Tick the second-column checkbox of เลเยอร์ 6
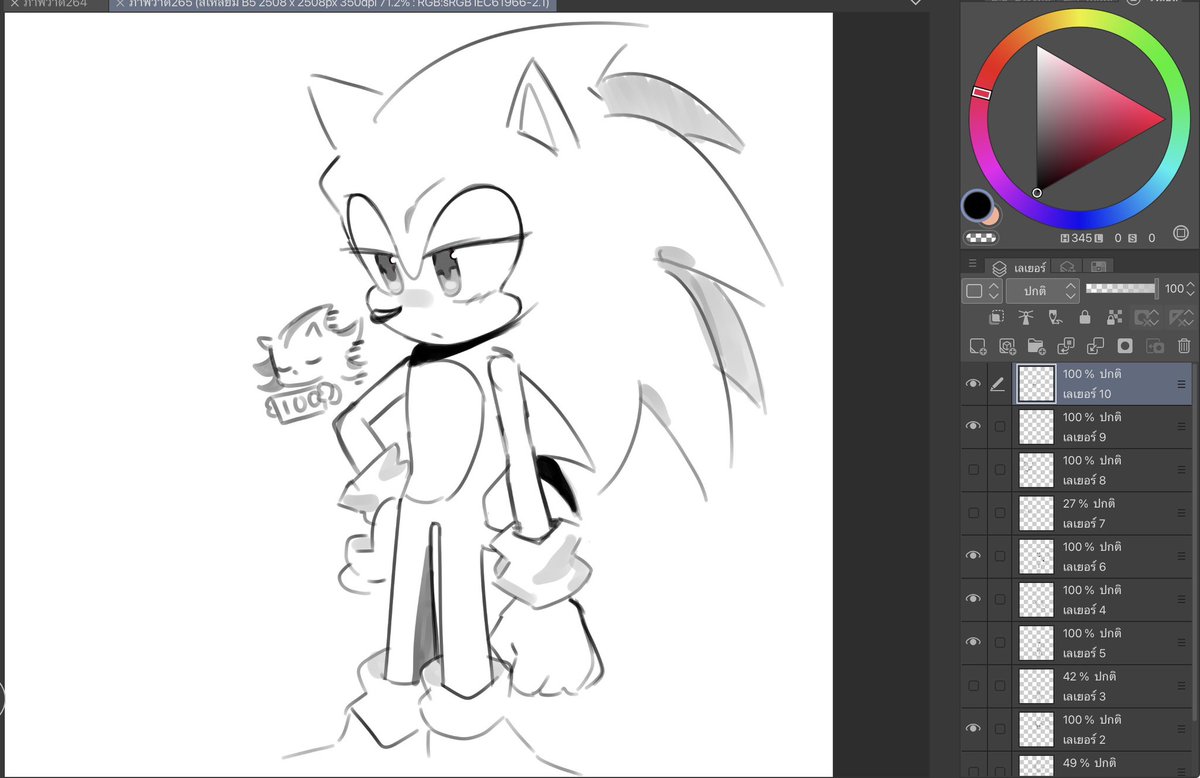Image resolution: width=1200 pixels, height=778 pixels. [999, 557]
